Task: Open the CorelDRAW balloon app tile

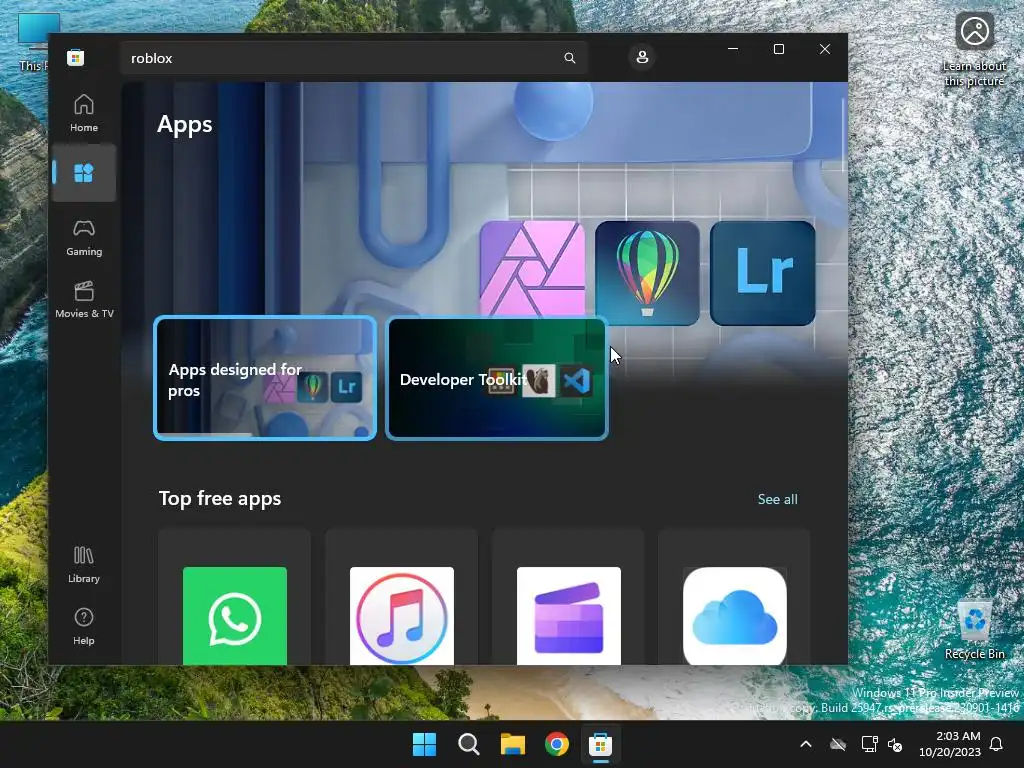Action: coord(647,273)
